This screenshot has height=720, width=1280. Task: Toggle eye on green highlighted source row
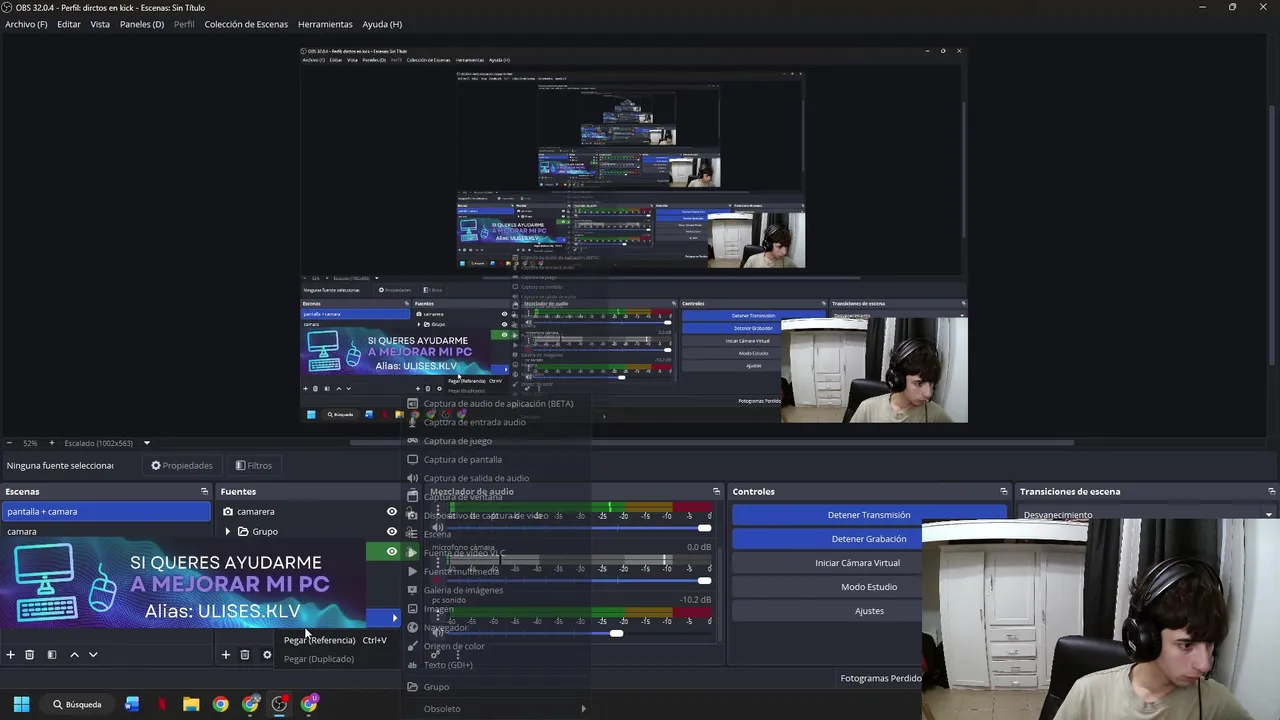coord(392,552)
